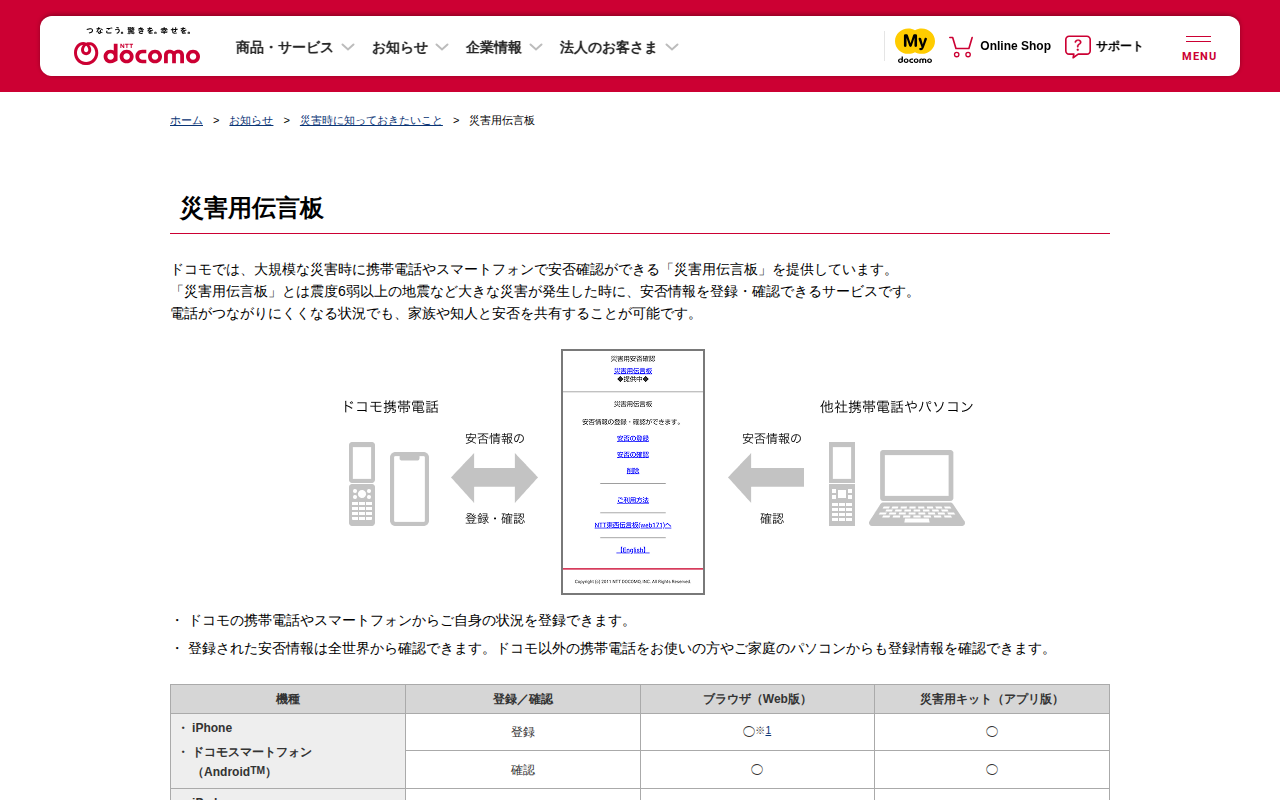Click the sentence starting 電話がつながりにくくなる状況でも
Image resolution: width=1280 pixels, height=800 pixels.
[434, 314]
